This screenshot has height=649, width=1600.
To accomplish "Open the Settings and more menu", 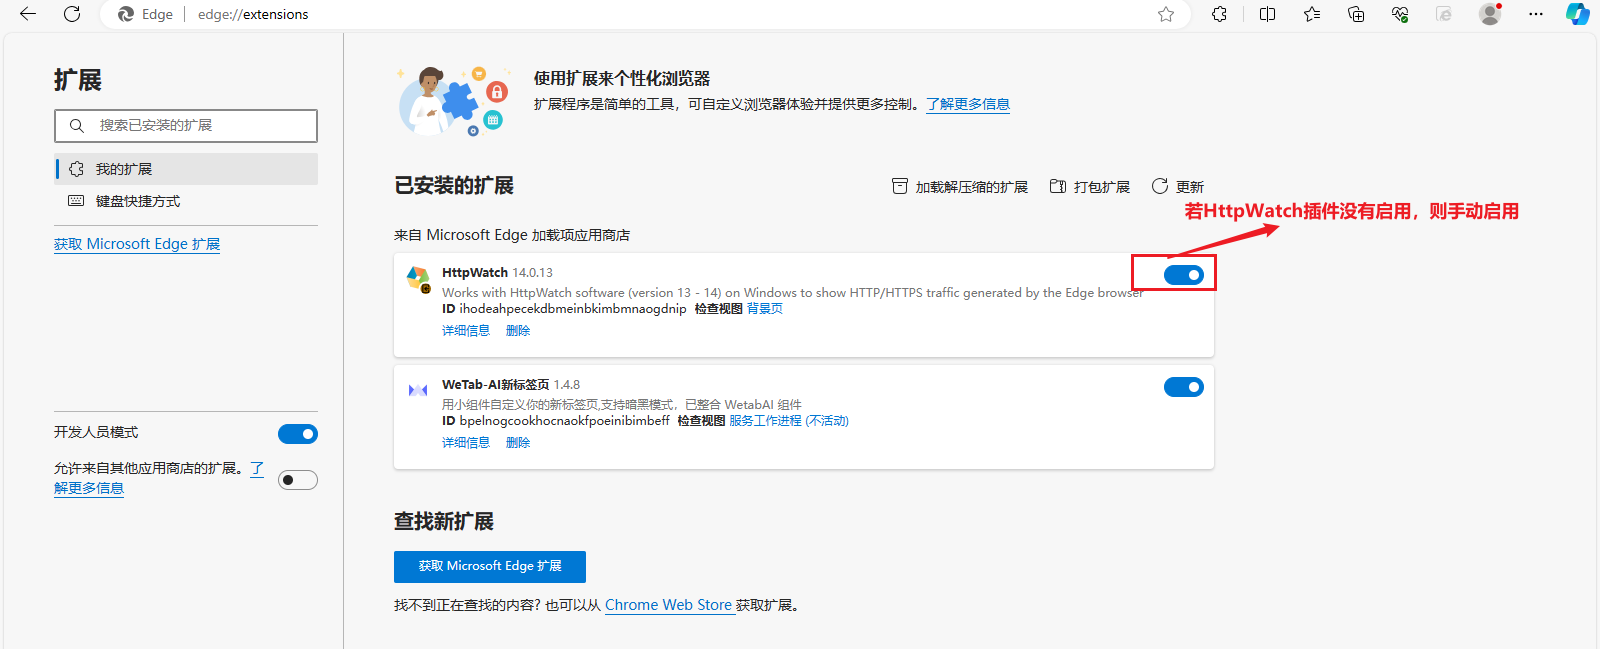I will (1536, 14).
